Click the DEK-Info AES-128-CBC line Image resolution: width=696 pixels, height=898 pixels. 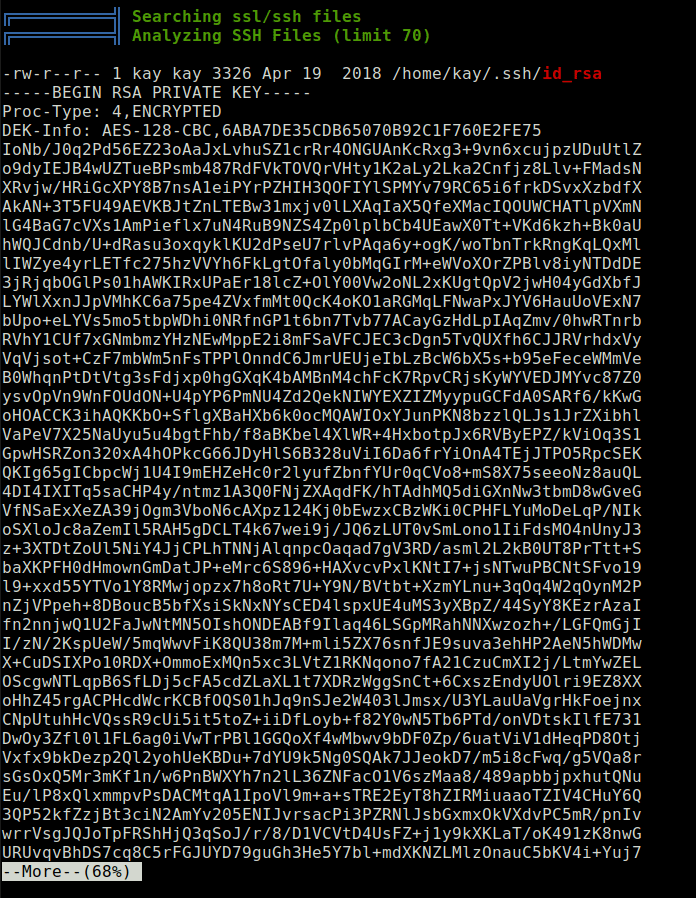point(272,131)
